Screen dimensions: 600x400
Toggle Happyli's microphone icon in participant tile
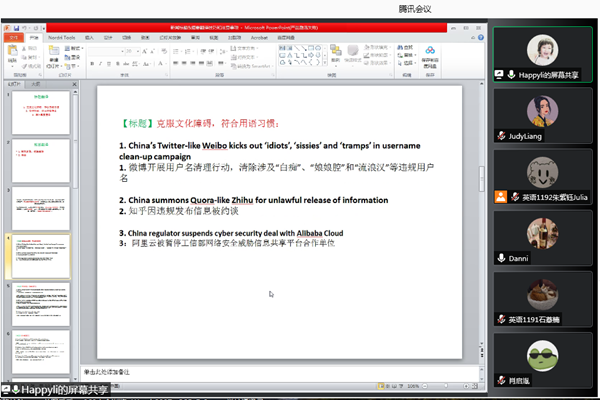[x=511, y=74]
